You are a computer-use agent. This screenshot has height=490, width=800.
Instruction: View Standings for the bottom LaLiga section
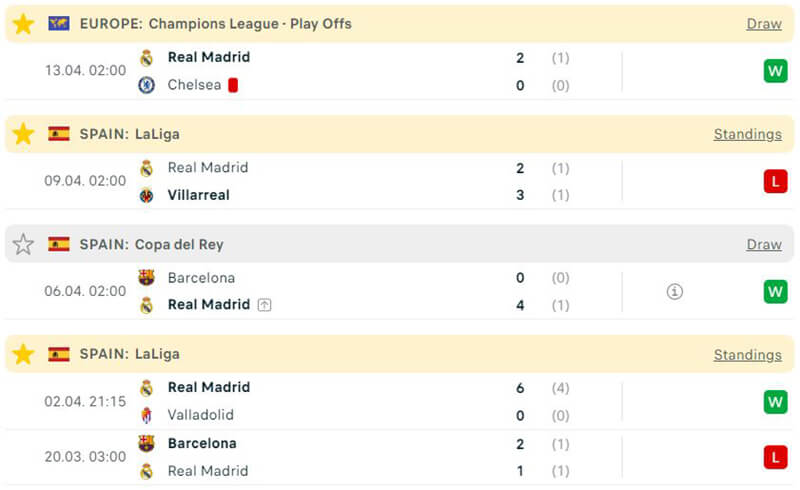coord(747,354)
